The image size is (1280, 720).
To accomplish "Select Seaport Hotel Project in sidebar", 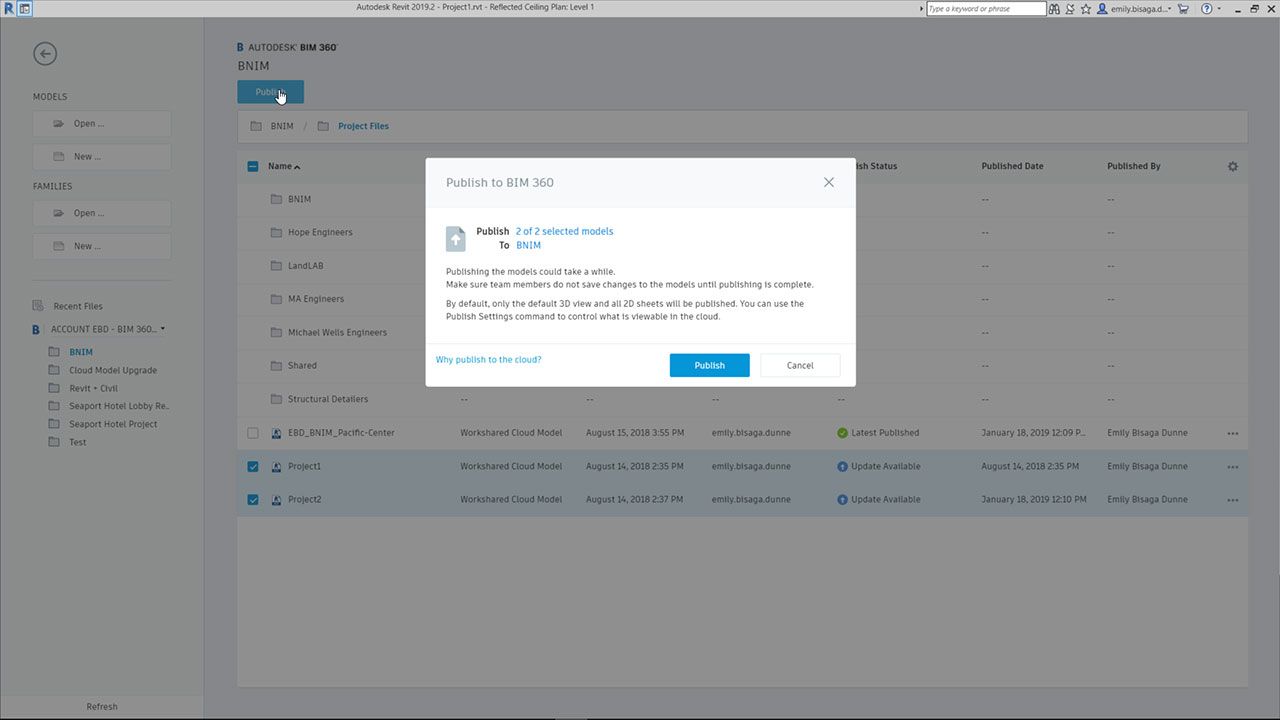I will pos(113,424).
